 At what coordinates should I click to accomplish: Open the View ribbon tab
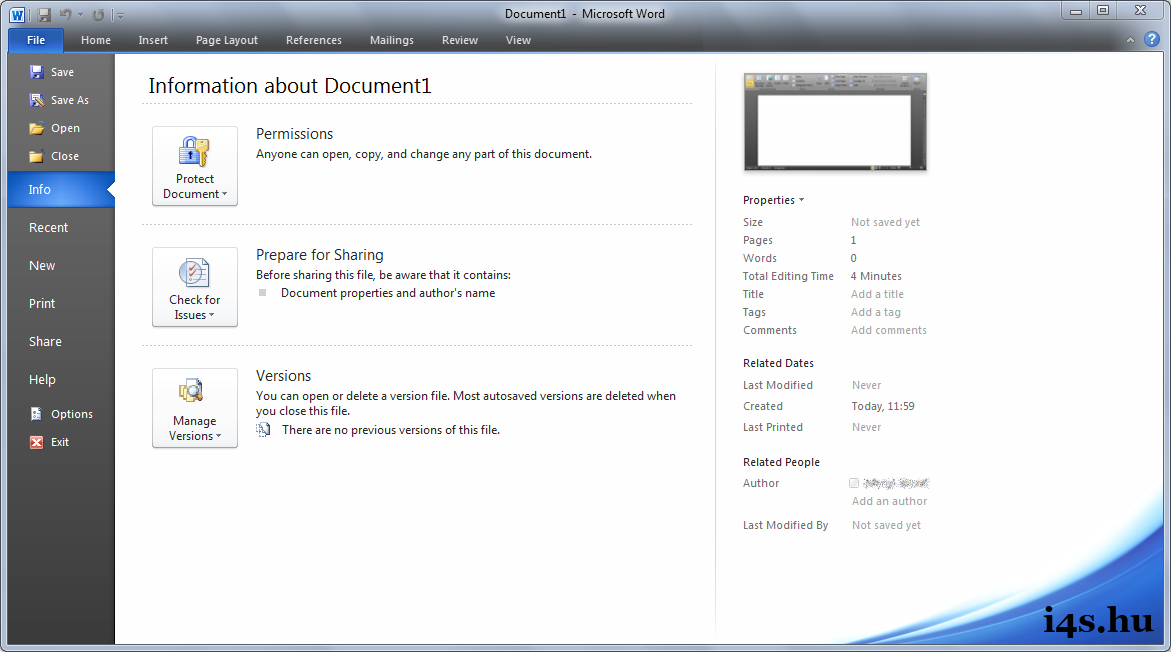point(518,40)
